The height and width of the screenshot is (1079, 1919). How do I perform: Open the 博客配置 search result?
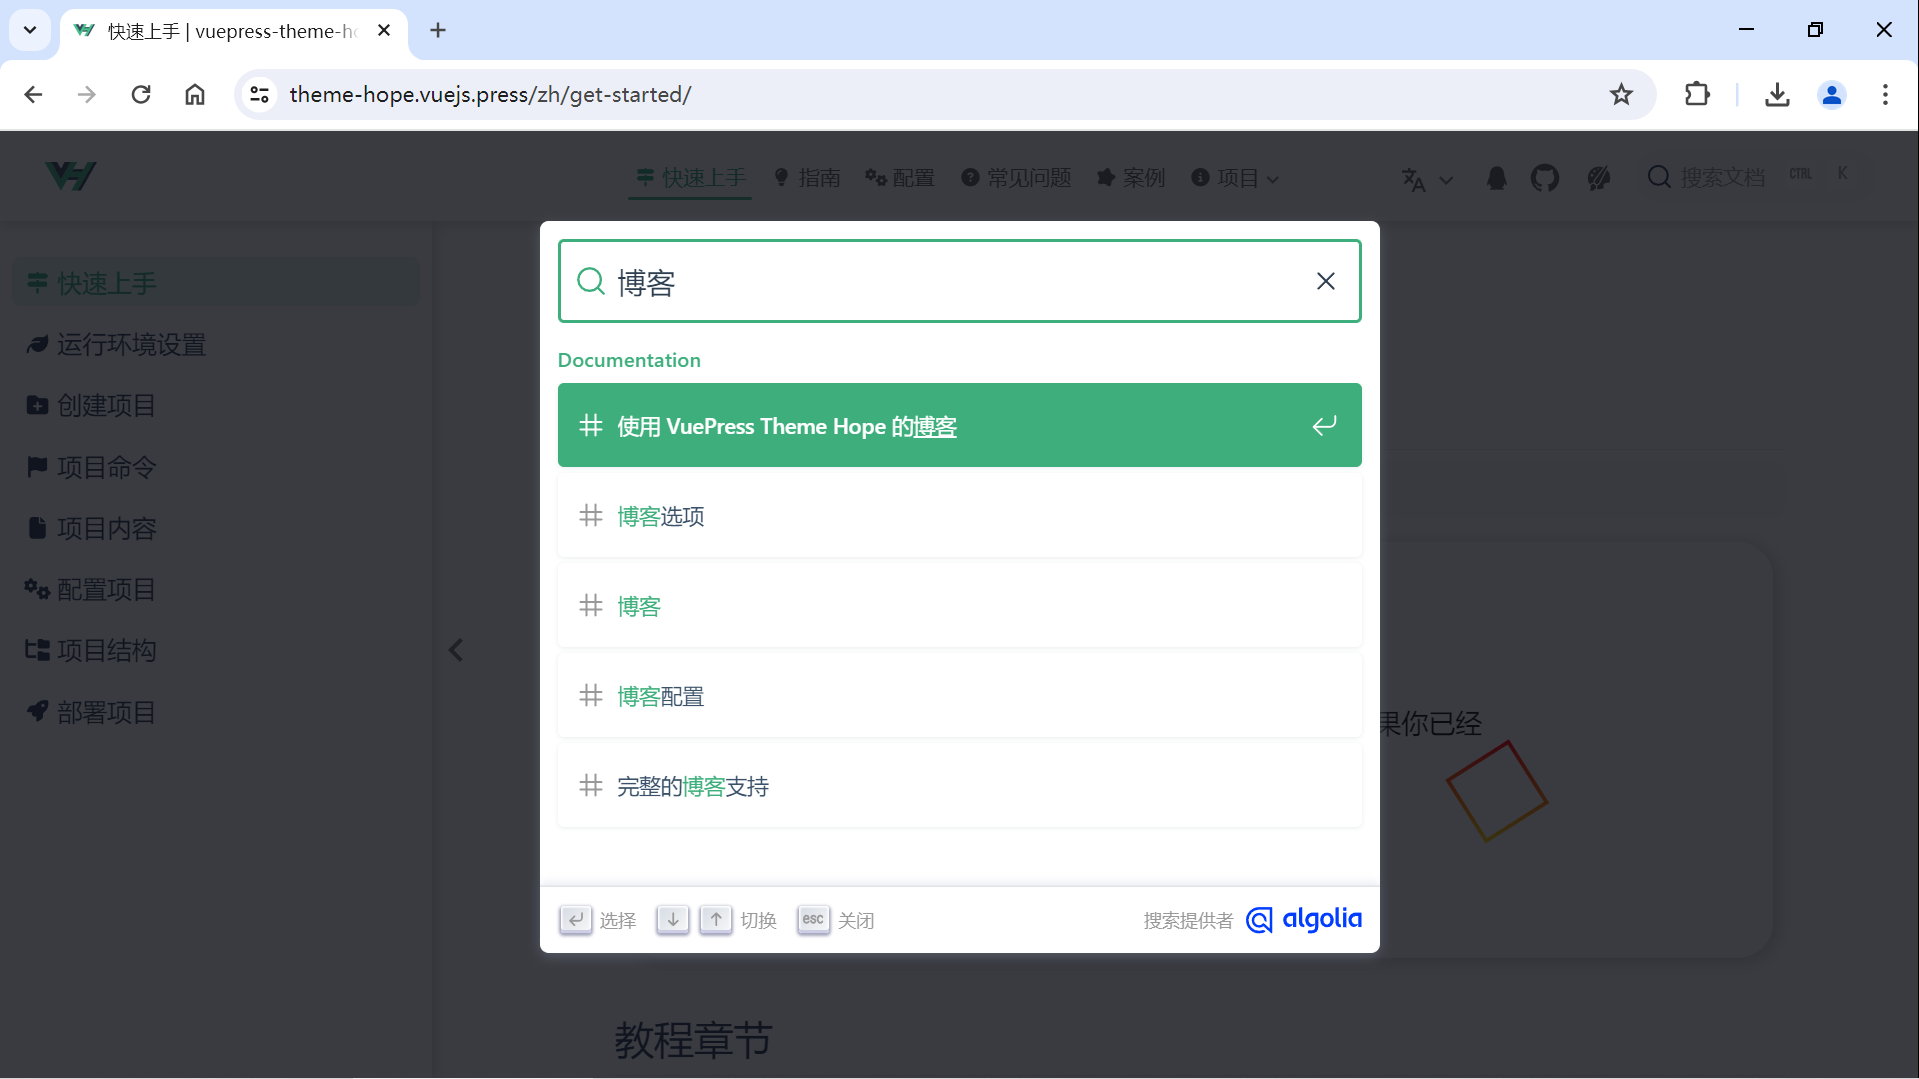pos(959,695)
